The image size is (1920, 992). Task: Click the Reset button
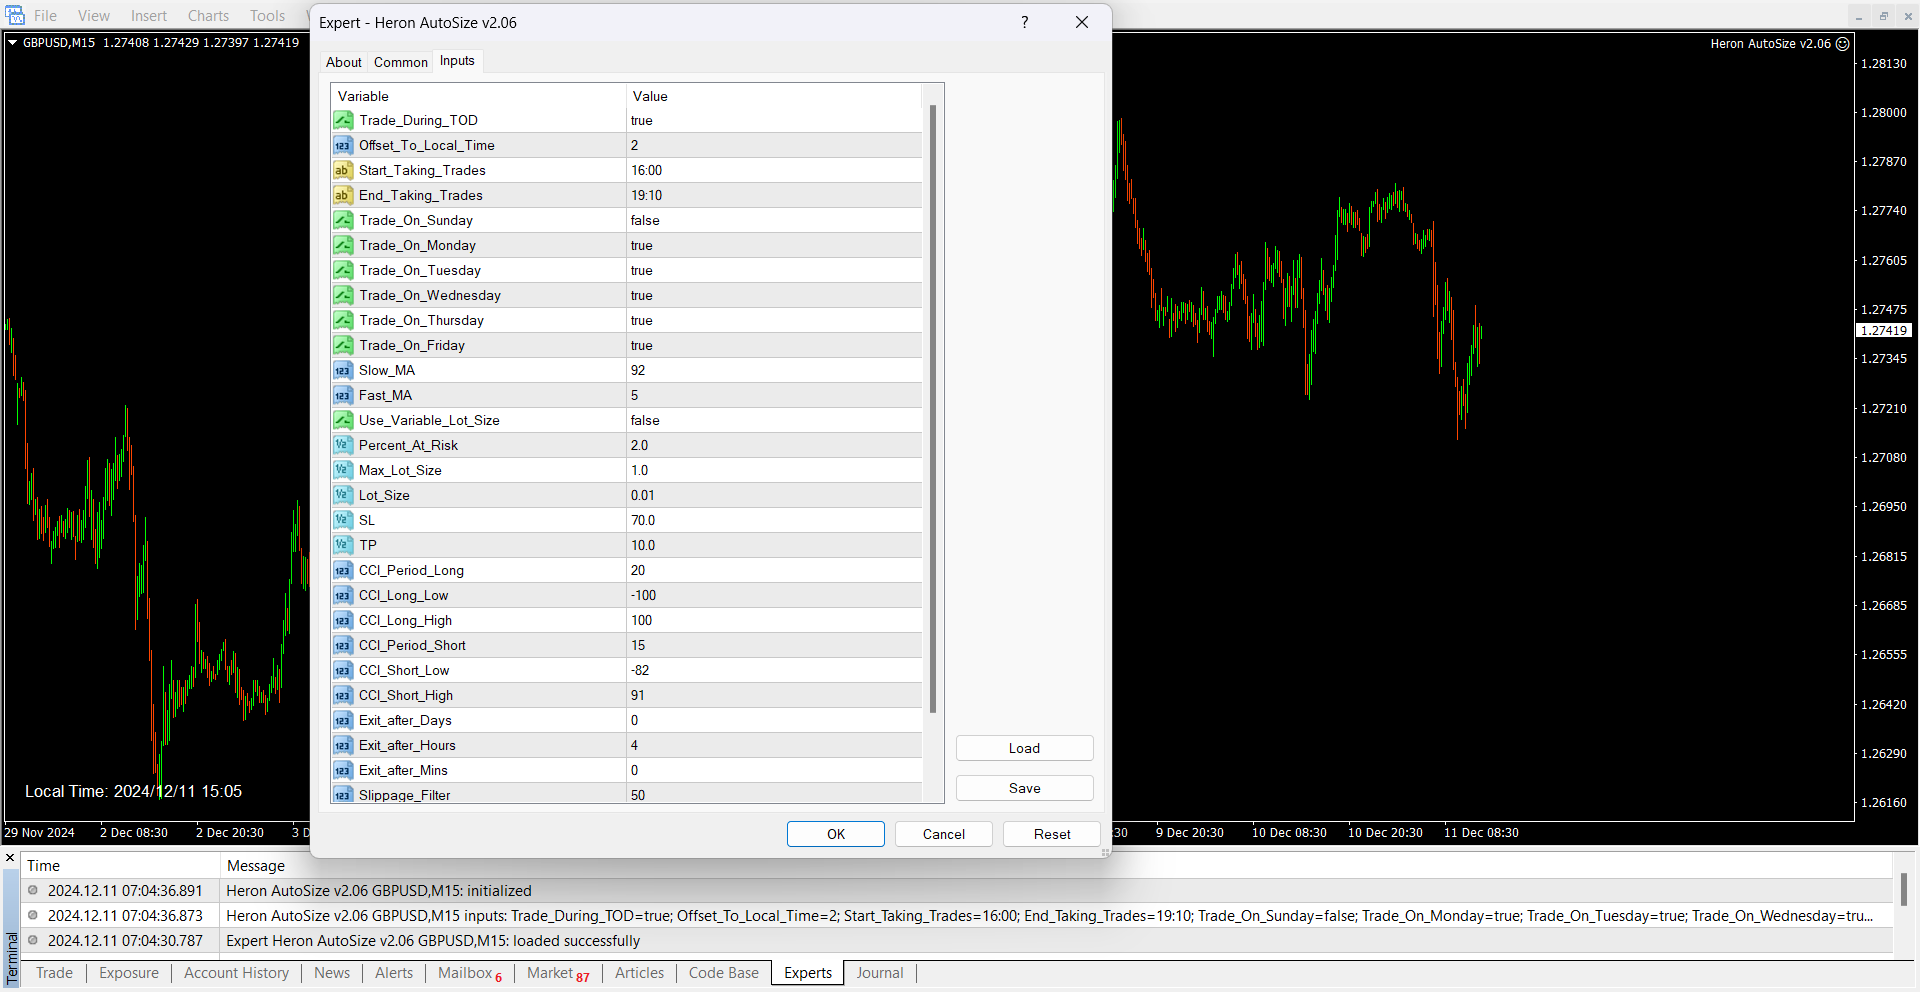tap(1051, 834)
